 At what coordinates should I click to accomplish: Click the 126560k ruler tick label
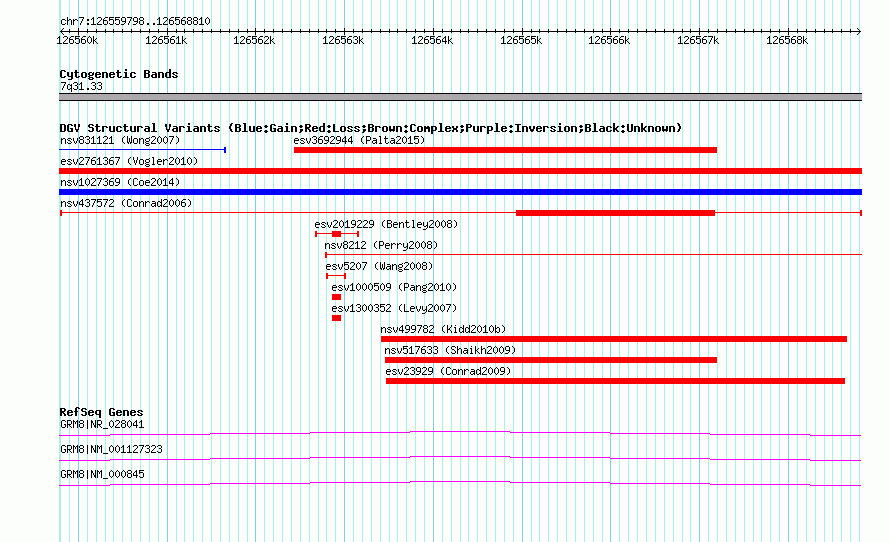[x=77, y=40]
